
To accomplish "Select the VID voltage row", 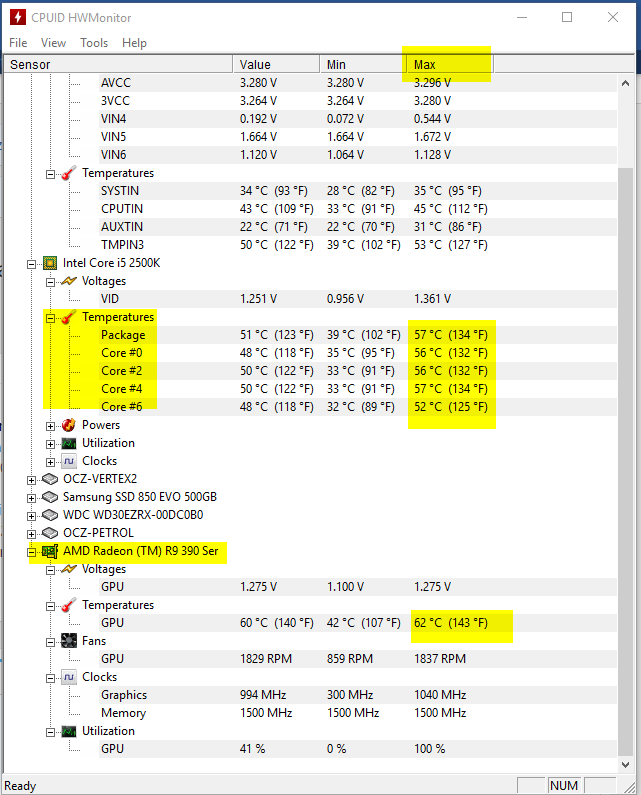I will (358, 299).
